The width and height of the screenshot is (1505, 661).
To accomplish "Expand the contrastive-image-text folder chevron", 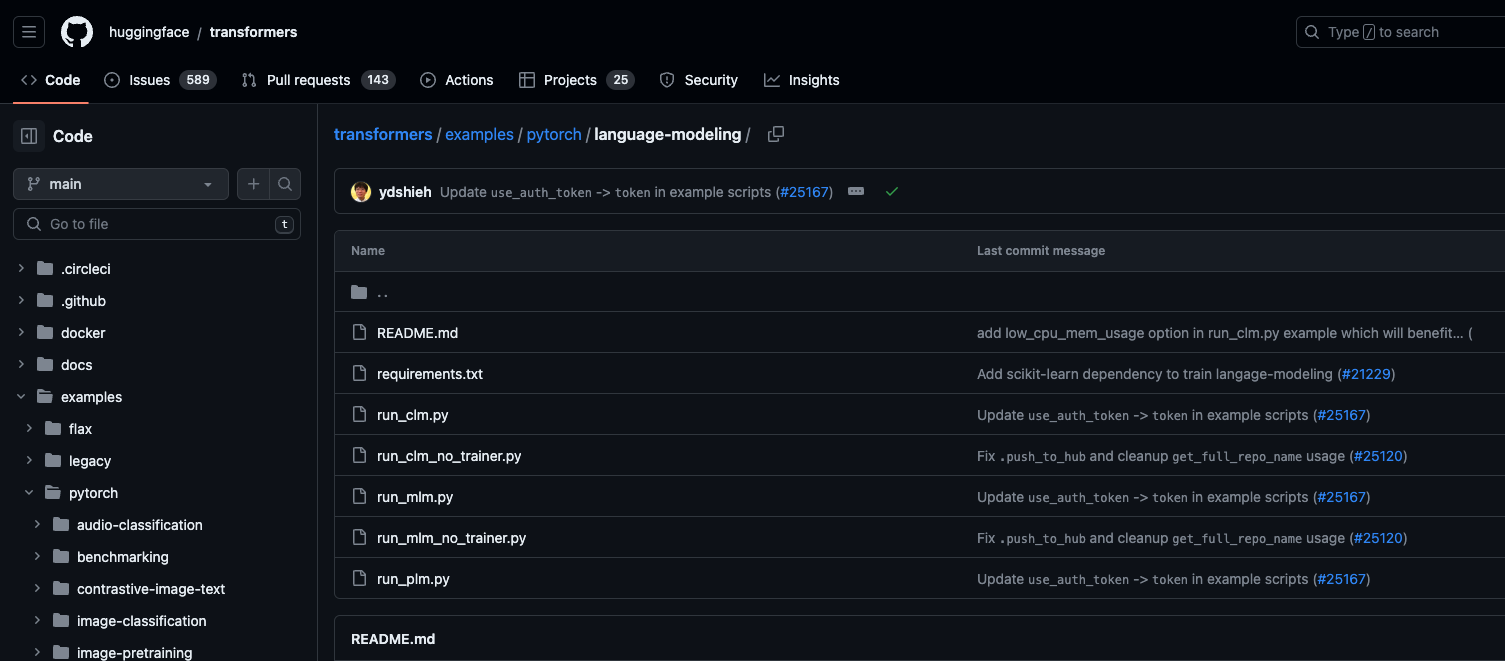I will [x=37, y=589].
